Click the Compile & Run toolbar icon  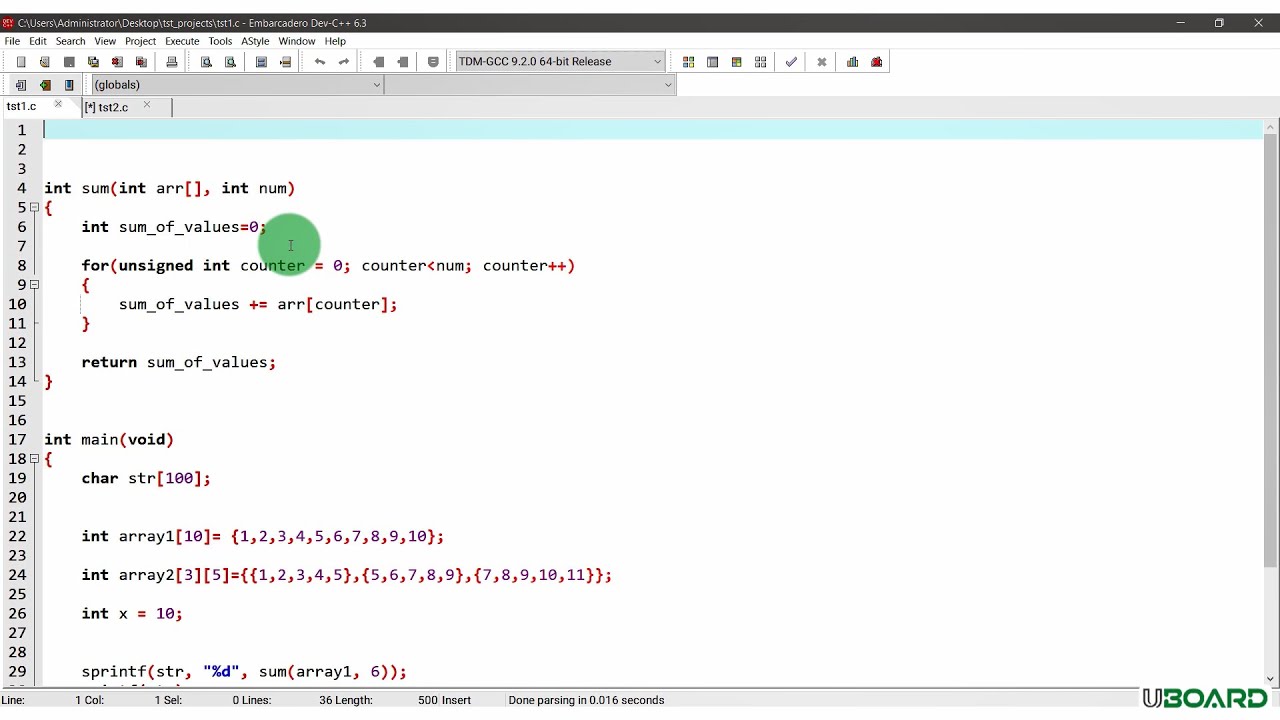(736, 62)
